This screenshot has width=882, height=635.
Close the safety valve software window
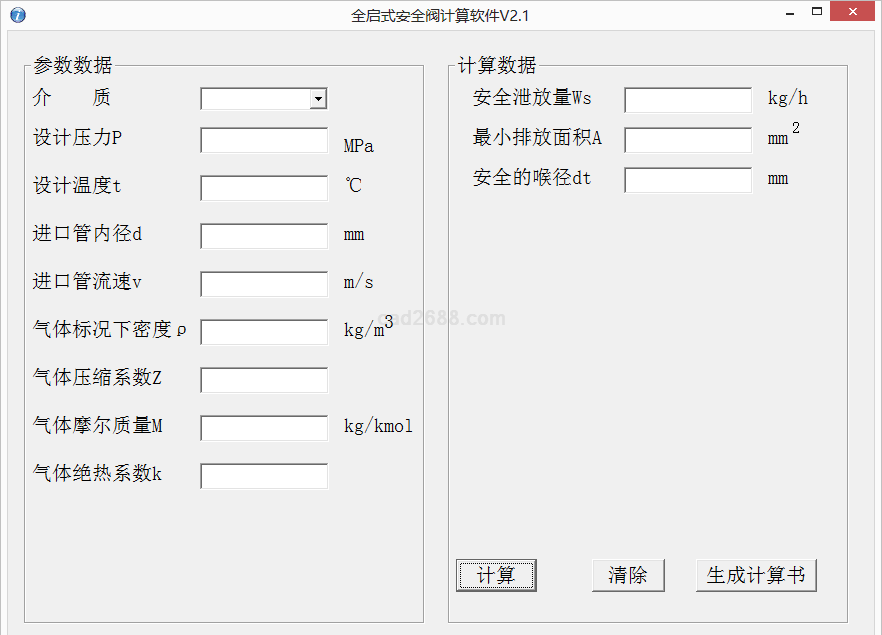(x=853, y=13)
